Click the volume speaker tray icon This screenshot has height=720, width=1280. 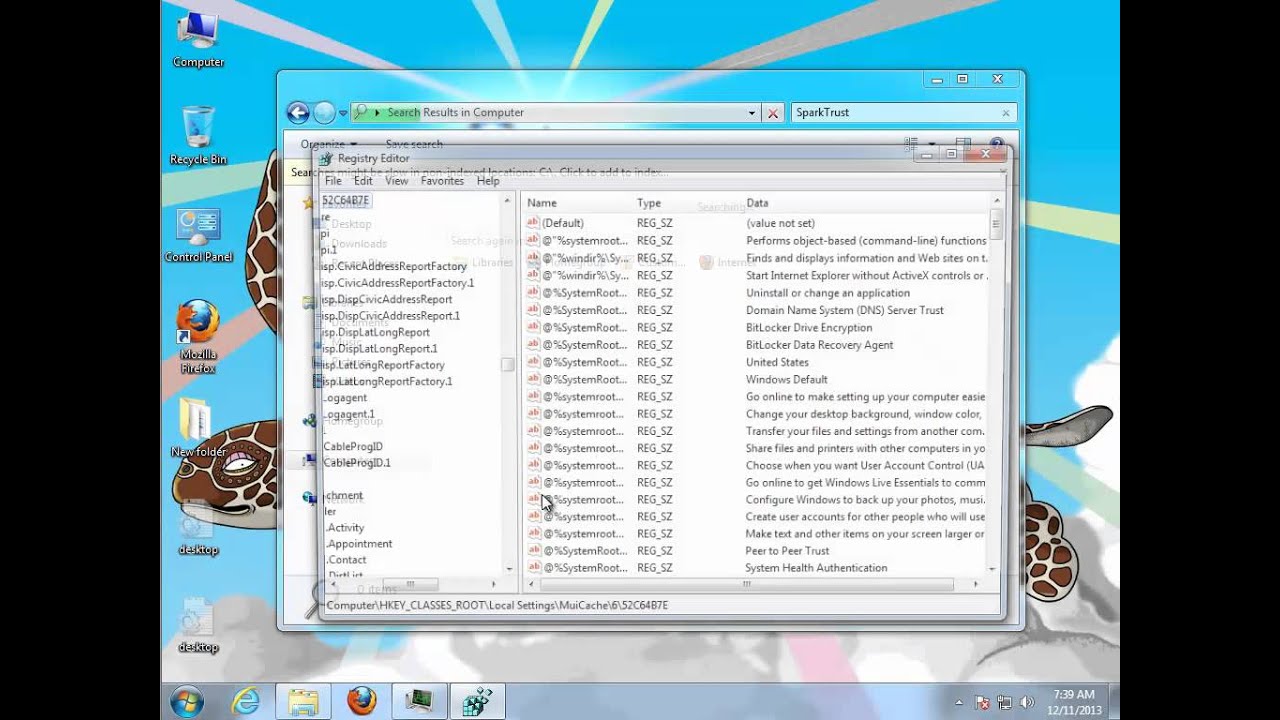(1025, 703)
